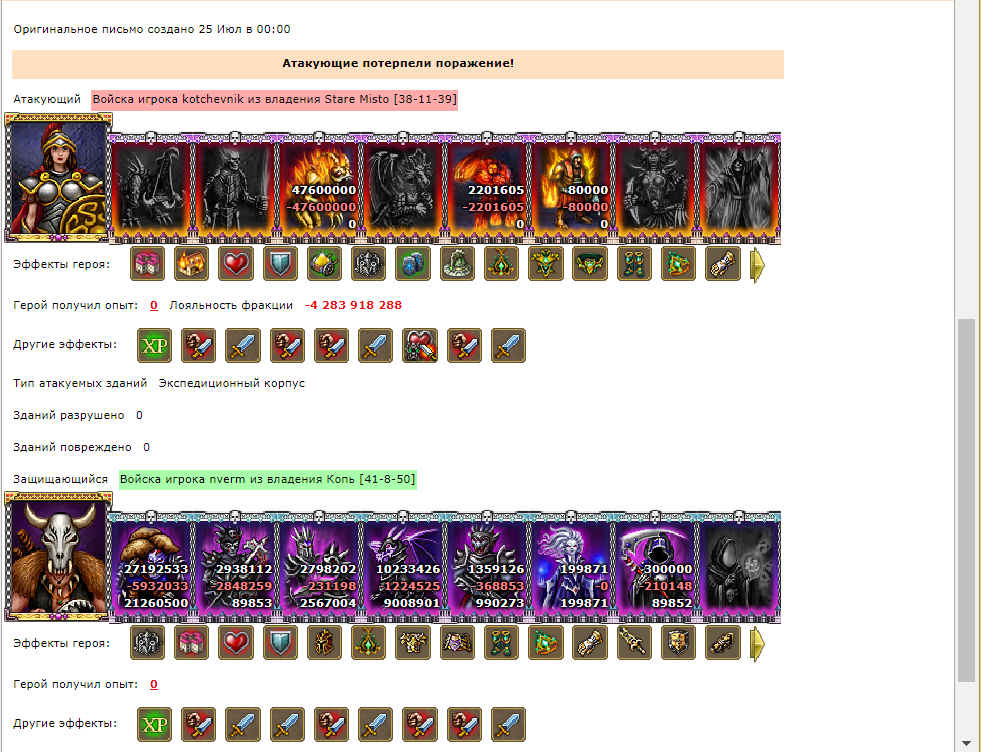Open the attacker's hero experience link showing 0
The height and width of the screenshot is (752, 981).
[x=154, y=305]
